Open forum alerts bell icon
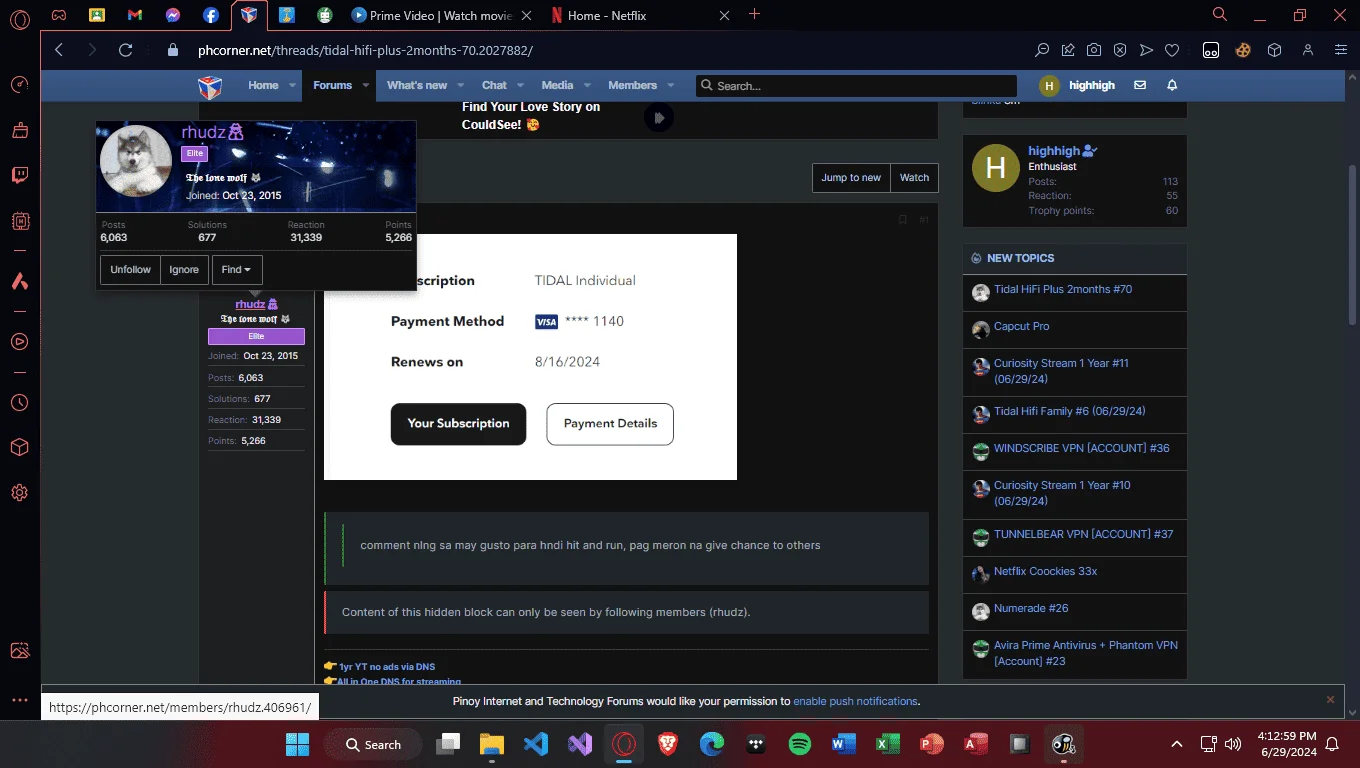Image resolution: width=1360 pixels, height=768 pixels. tap(1172, 86)
